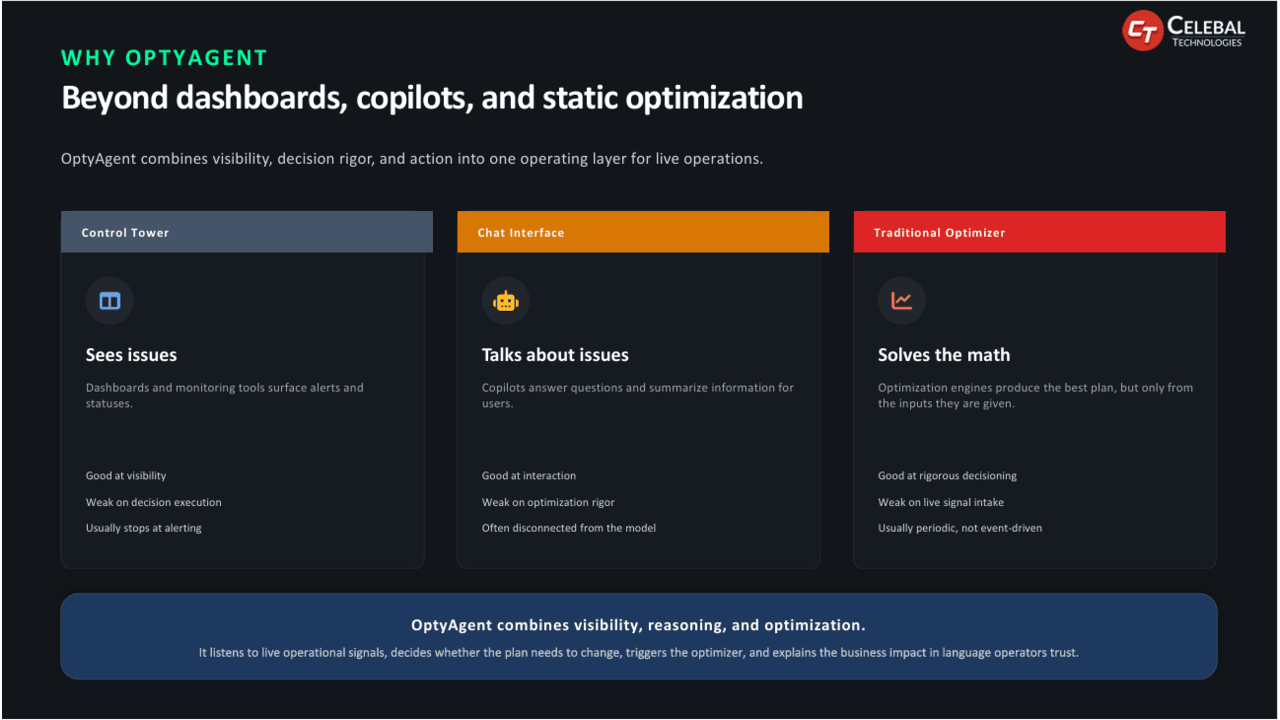Image resolution: width=1280 pixels, height=720 pixels.
Task: Click Good at rigorous decisioning line
Action: click(x=947, y=476)
